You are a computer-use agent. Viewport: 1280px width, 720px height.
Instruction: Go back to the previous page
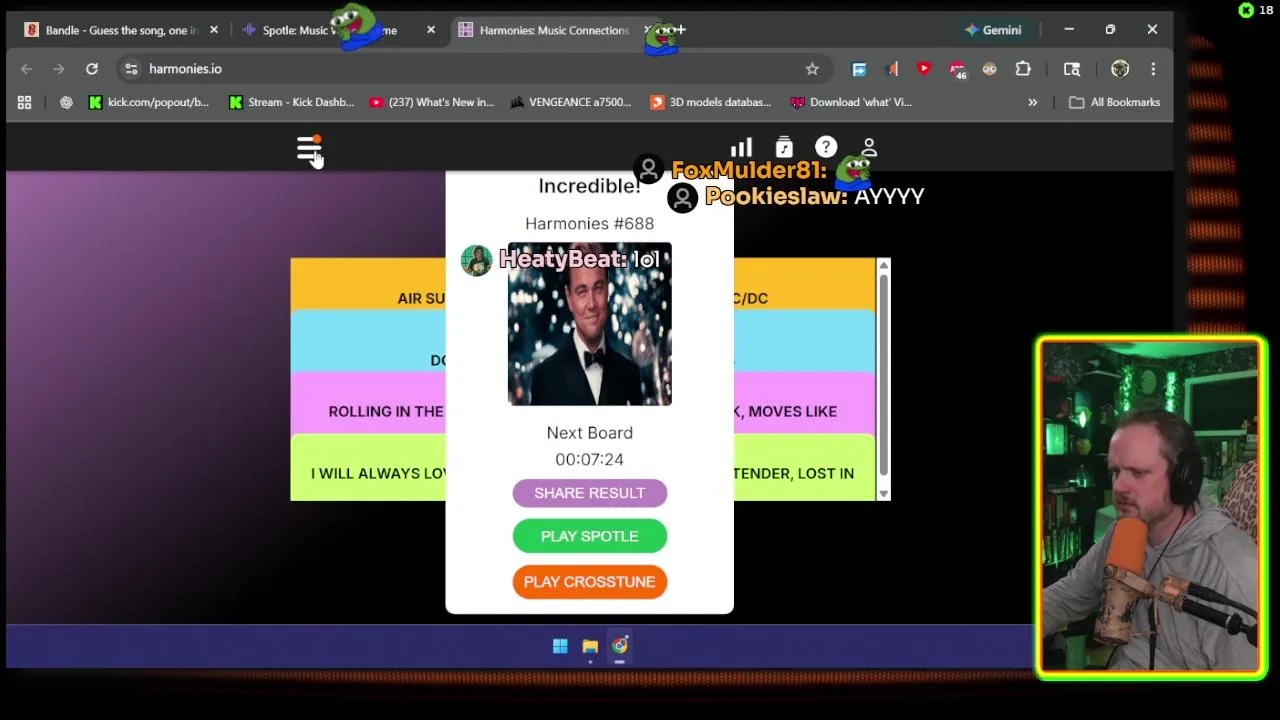coord(27,69)
